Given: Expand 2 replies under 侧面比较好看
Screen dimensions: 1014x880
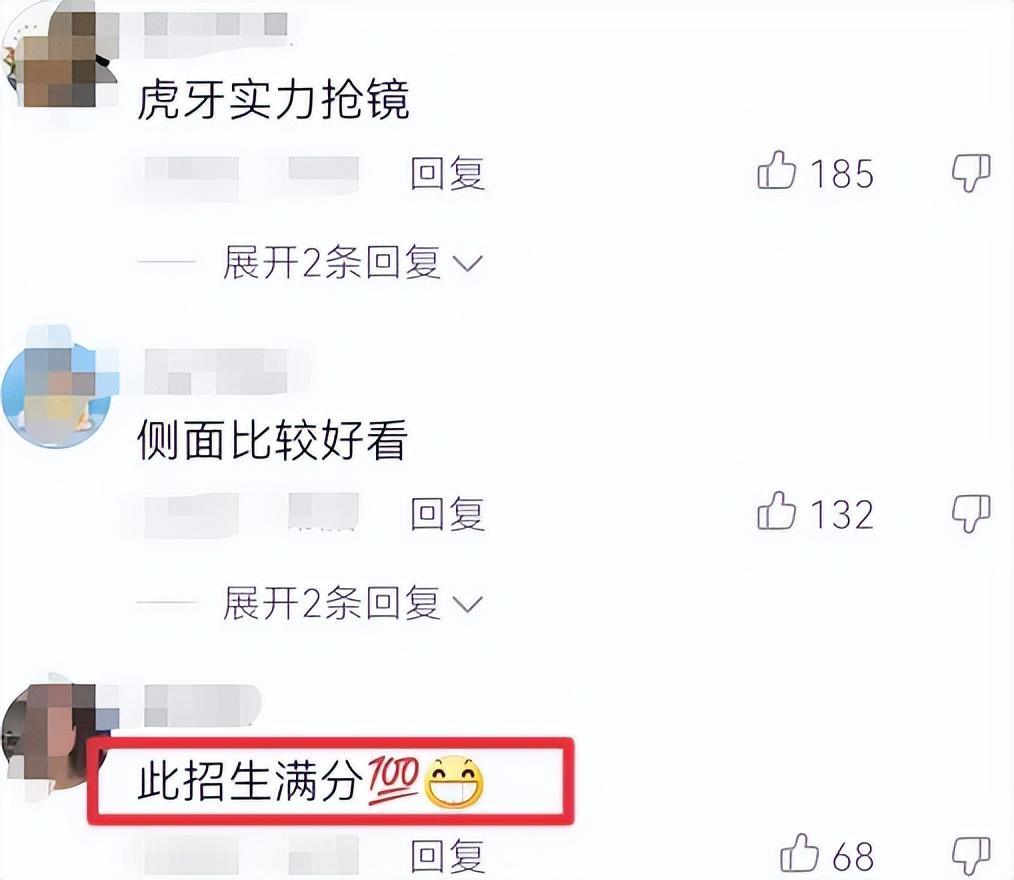Looking at the screenshot, I should (352, 603).
